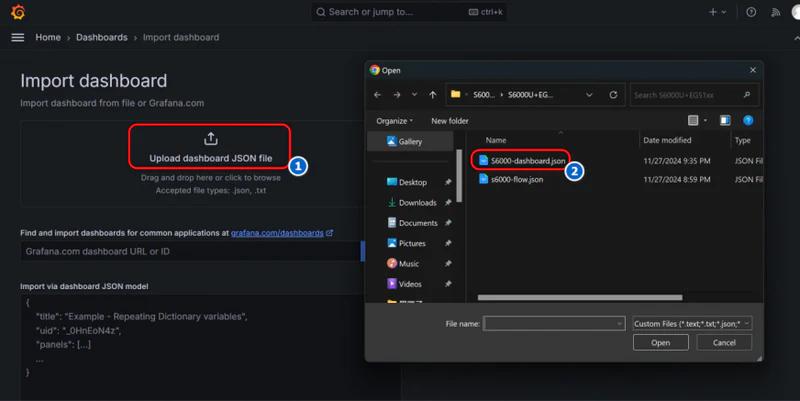
Task: Click Cancel in Open dialog
Action: [x=724, y=343]
